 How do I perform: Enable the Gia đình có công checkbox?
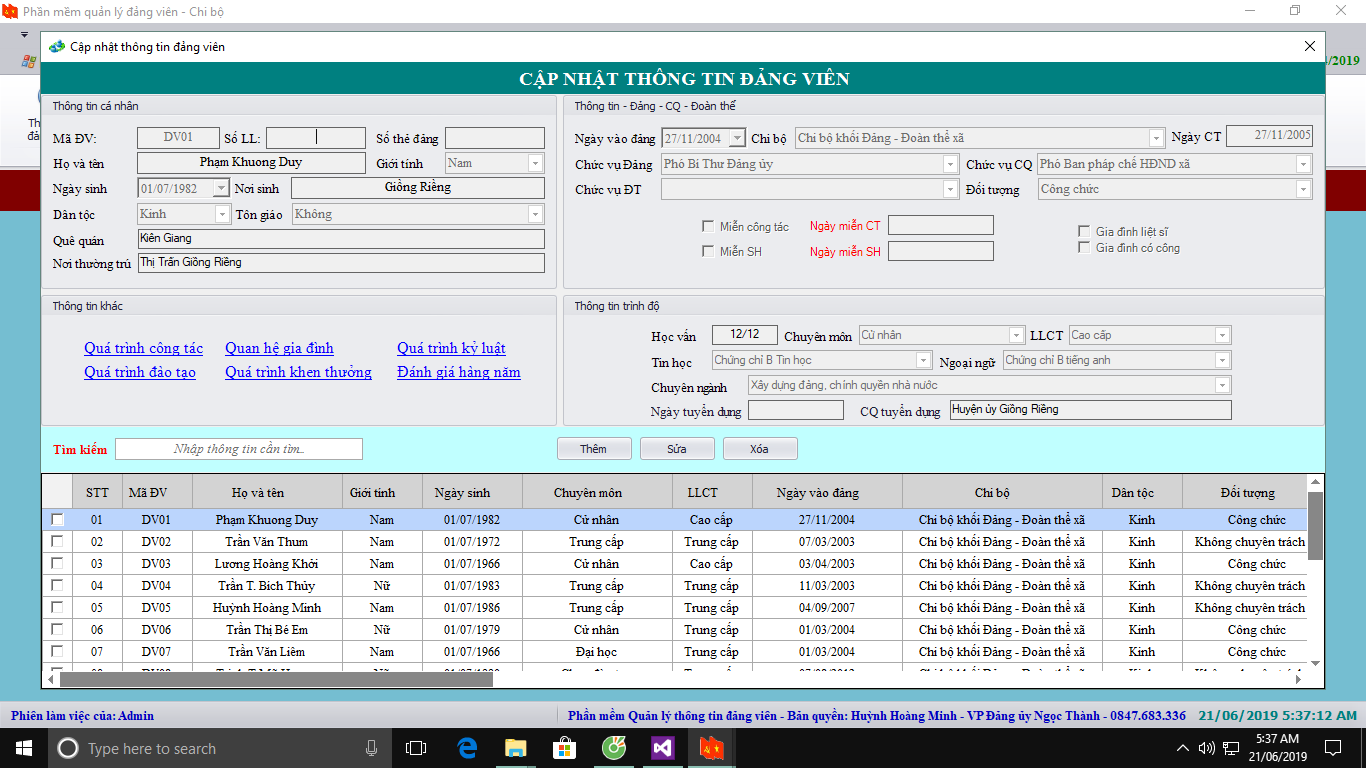click(x=1084, y=247)
